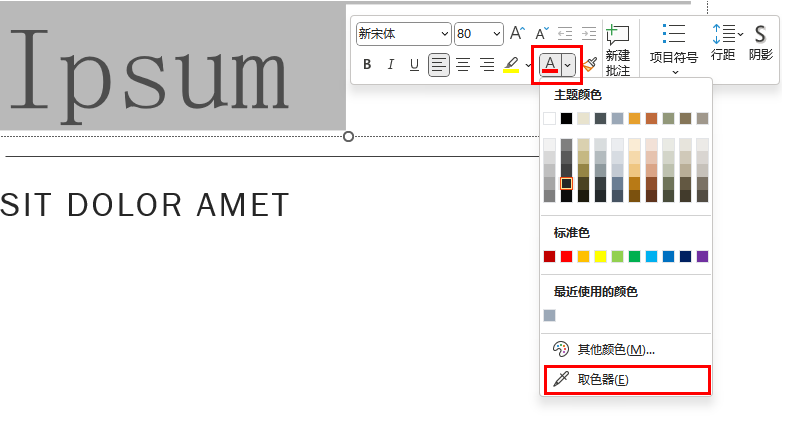
Task: Pick dark navy standard color swatch
Action: (x=685, y=256)
